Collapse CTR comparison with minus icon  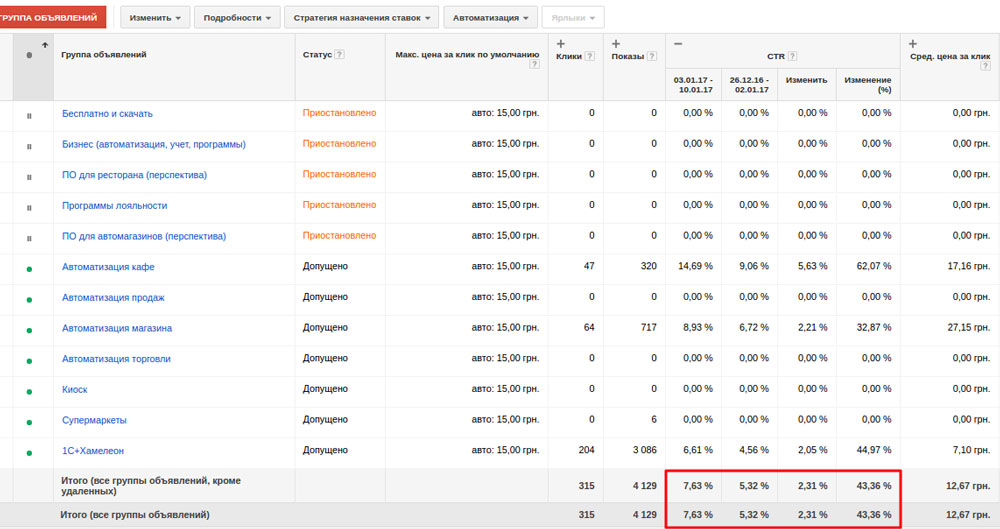click(678, 44)
